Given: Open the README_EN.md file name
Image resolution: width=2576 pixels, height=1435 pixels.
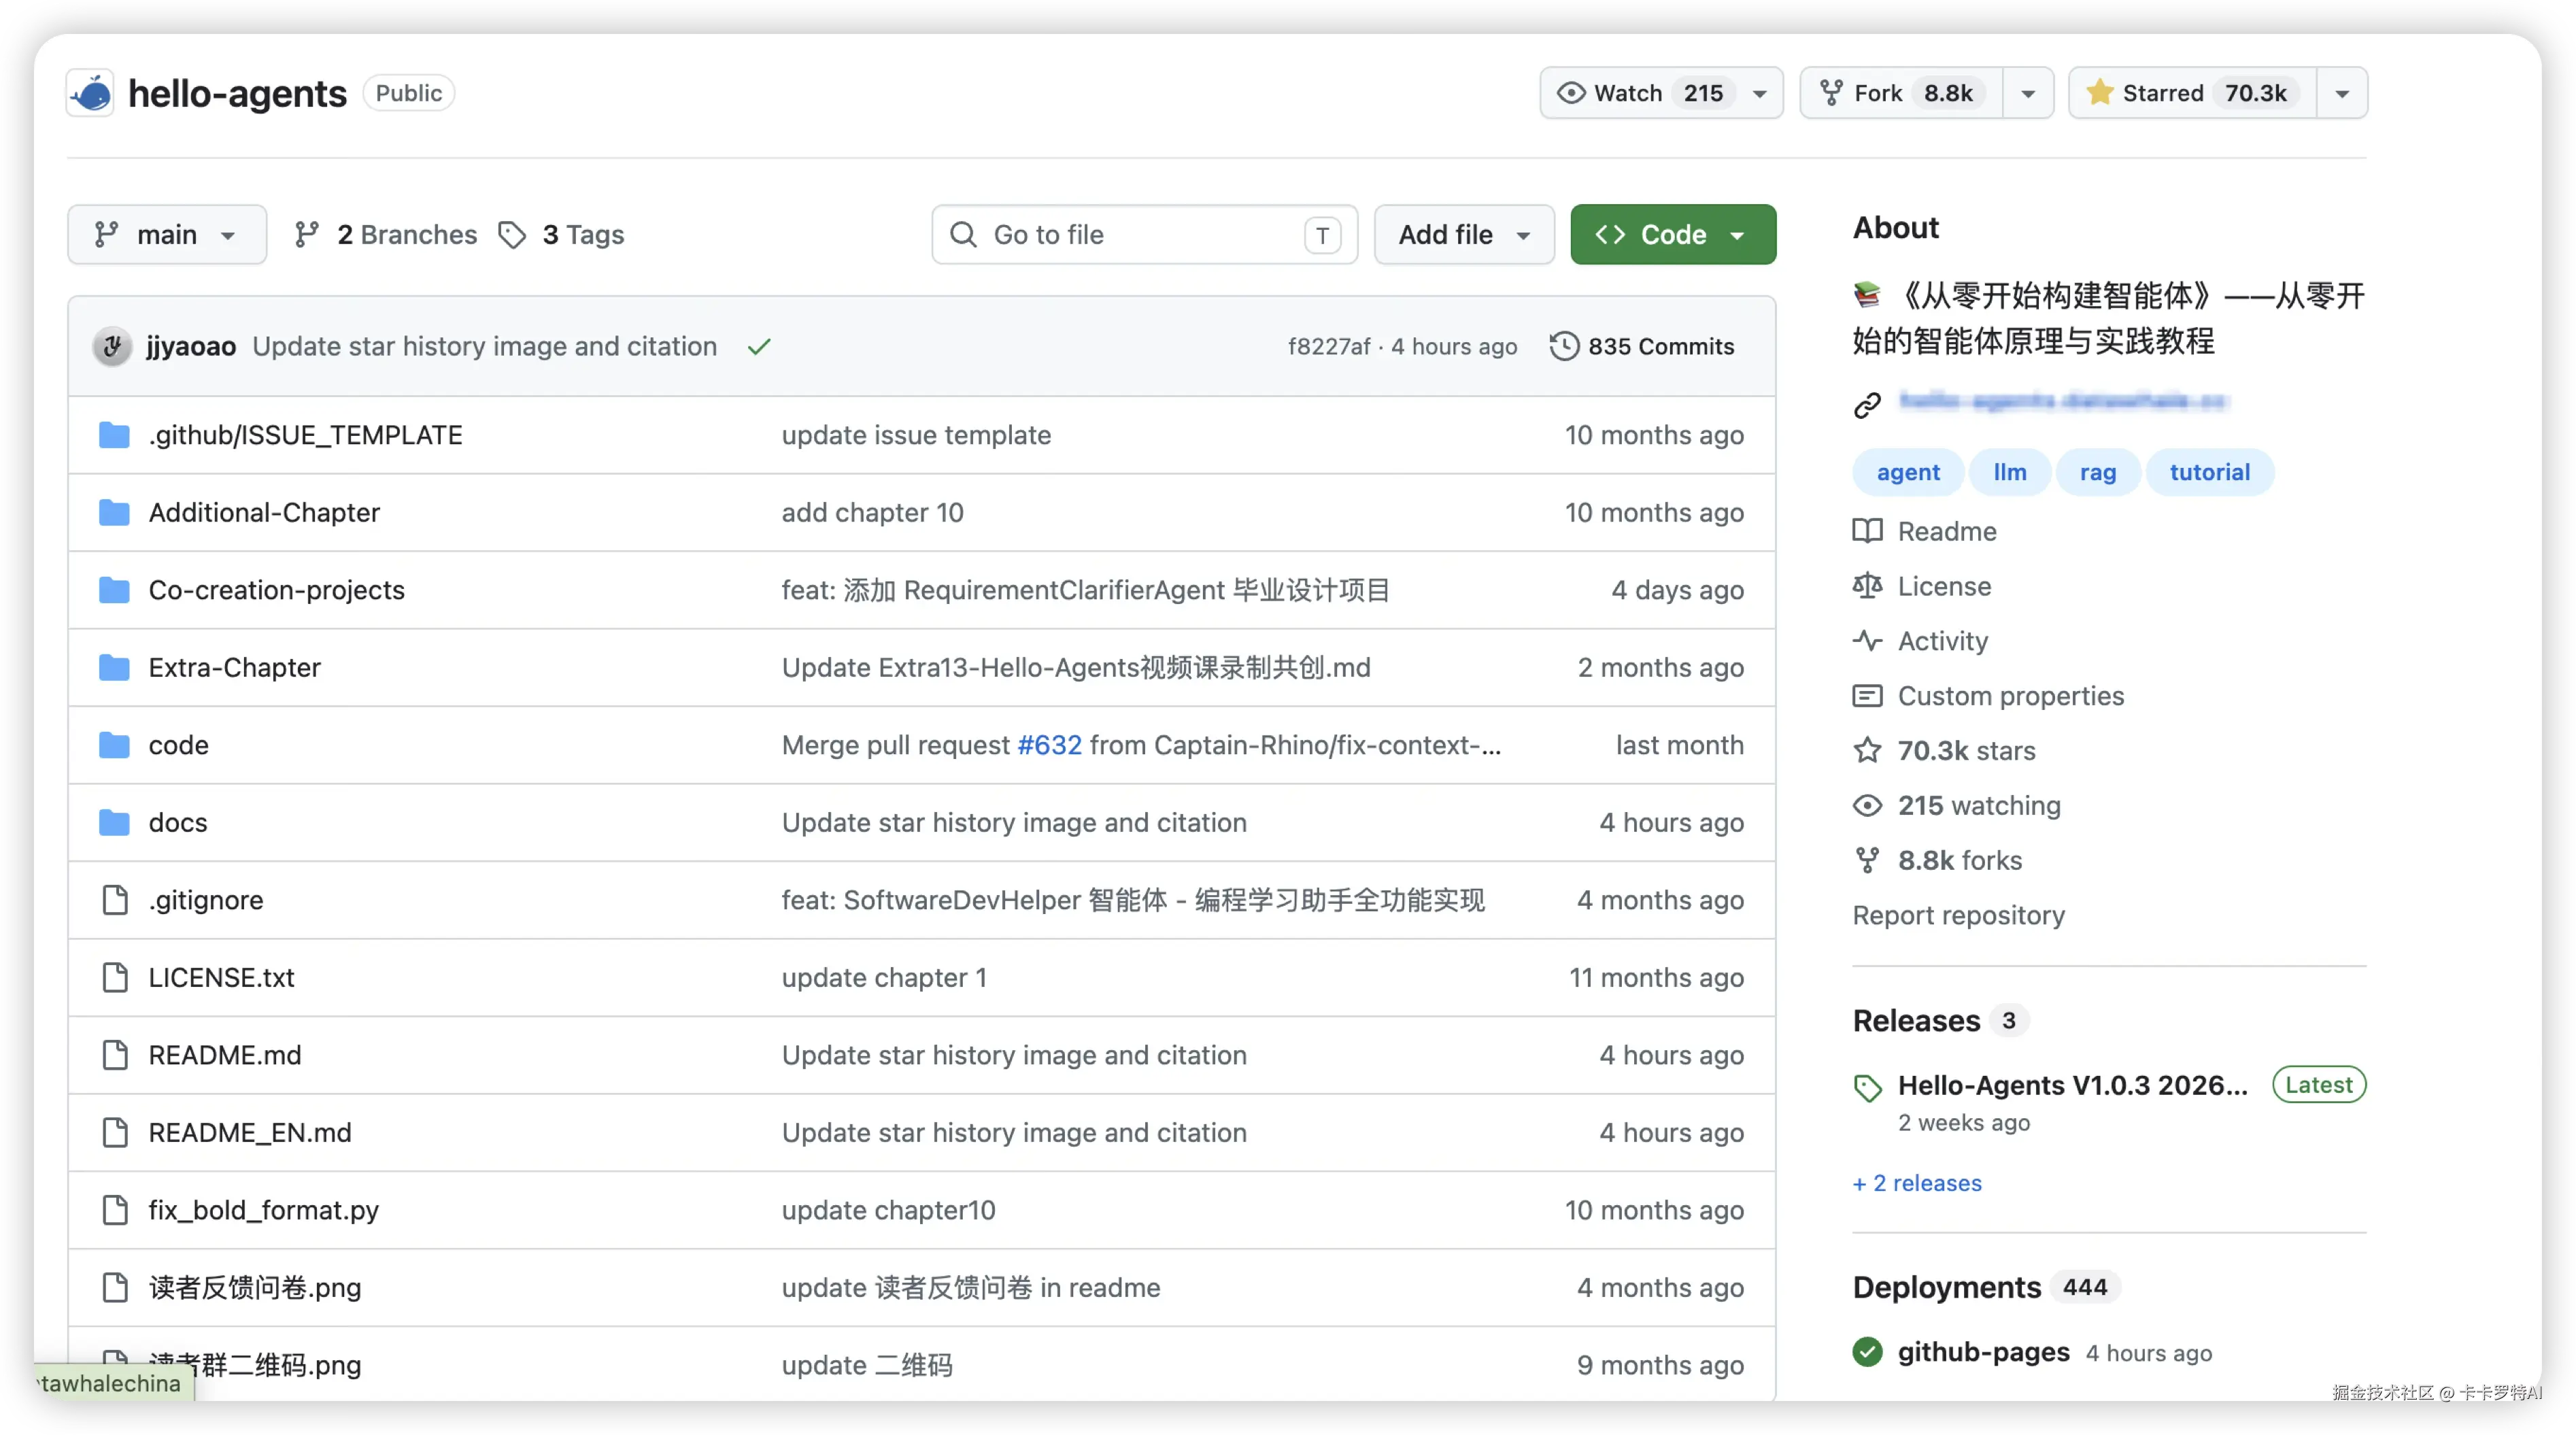Looking at the screenshot, I should pyautogui.click(x=250, y=1133).
